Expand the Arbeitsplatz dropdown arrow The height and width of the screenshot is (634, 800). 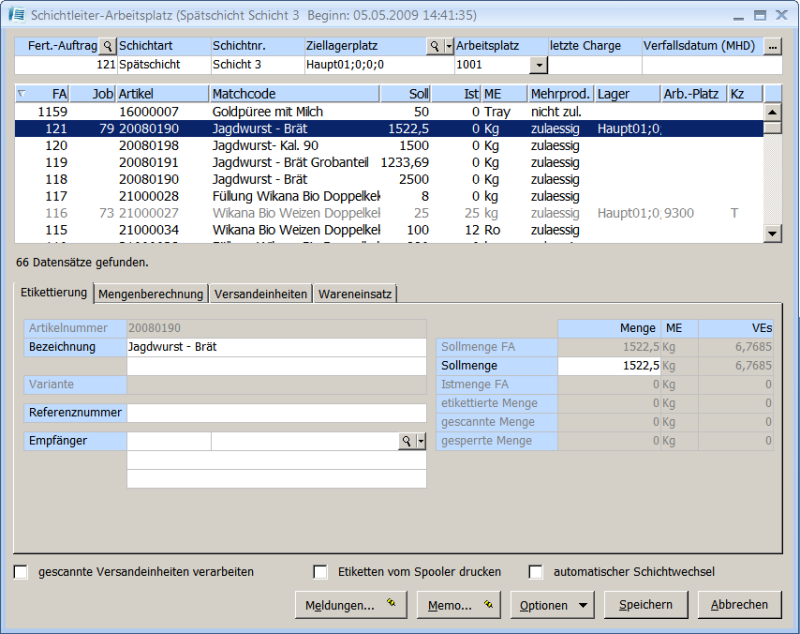click(x=539, y=65)
